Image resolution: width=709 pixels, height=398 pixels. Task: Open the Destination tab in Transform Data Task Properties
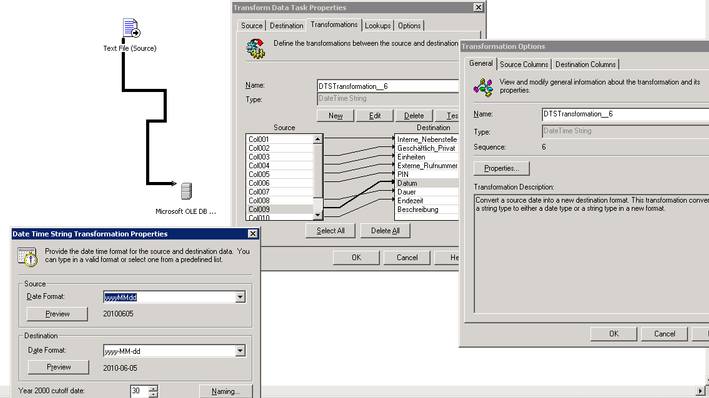point(286,26)
